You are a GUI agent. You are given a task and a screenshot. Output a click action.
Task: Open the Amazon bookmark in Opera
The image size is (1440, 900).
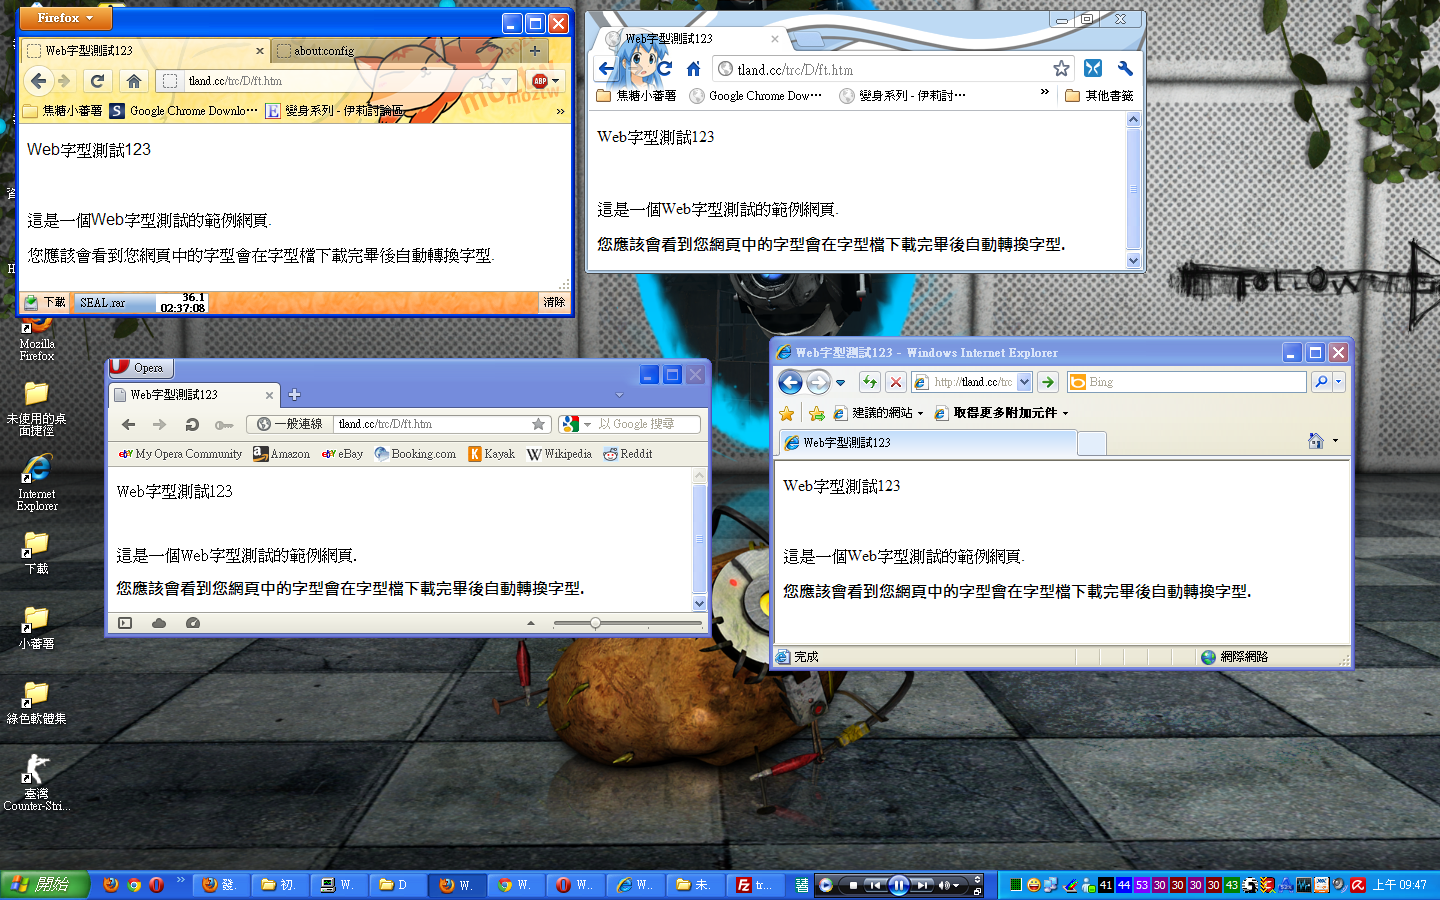pyautogui.click(x=281, y=454)
